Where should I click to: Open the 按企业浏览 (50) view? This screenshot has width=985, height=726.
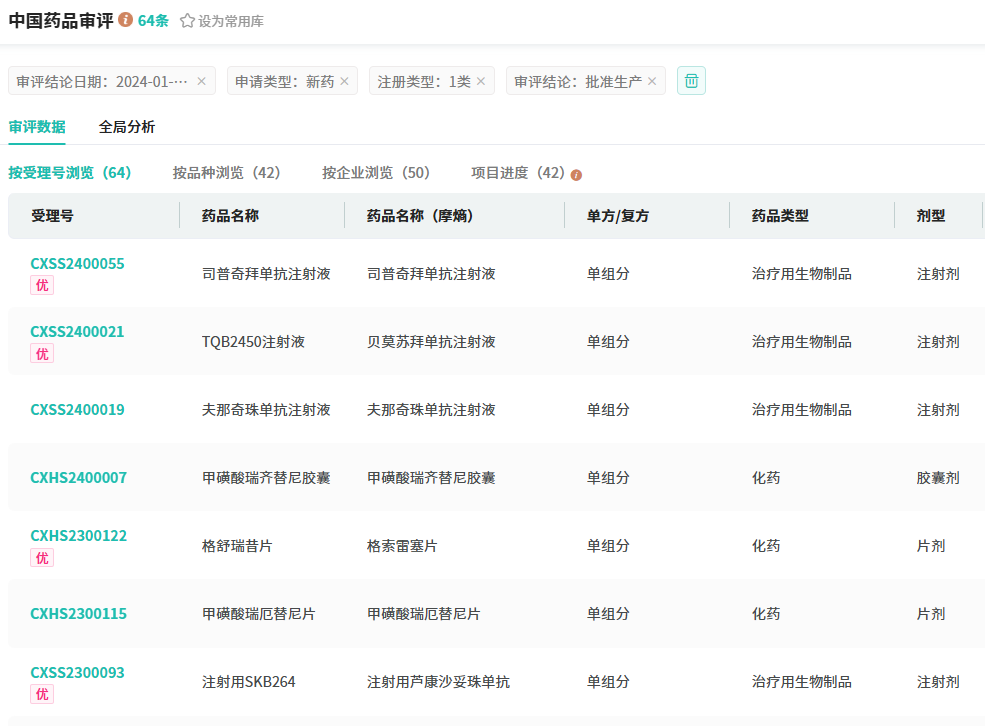coord(376,173)
